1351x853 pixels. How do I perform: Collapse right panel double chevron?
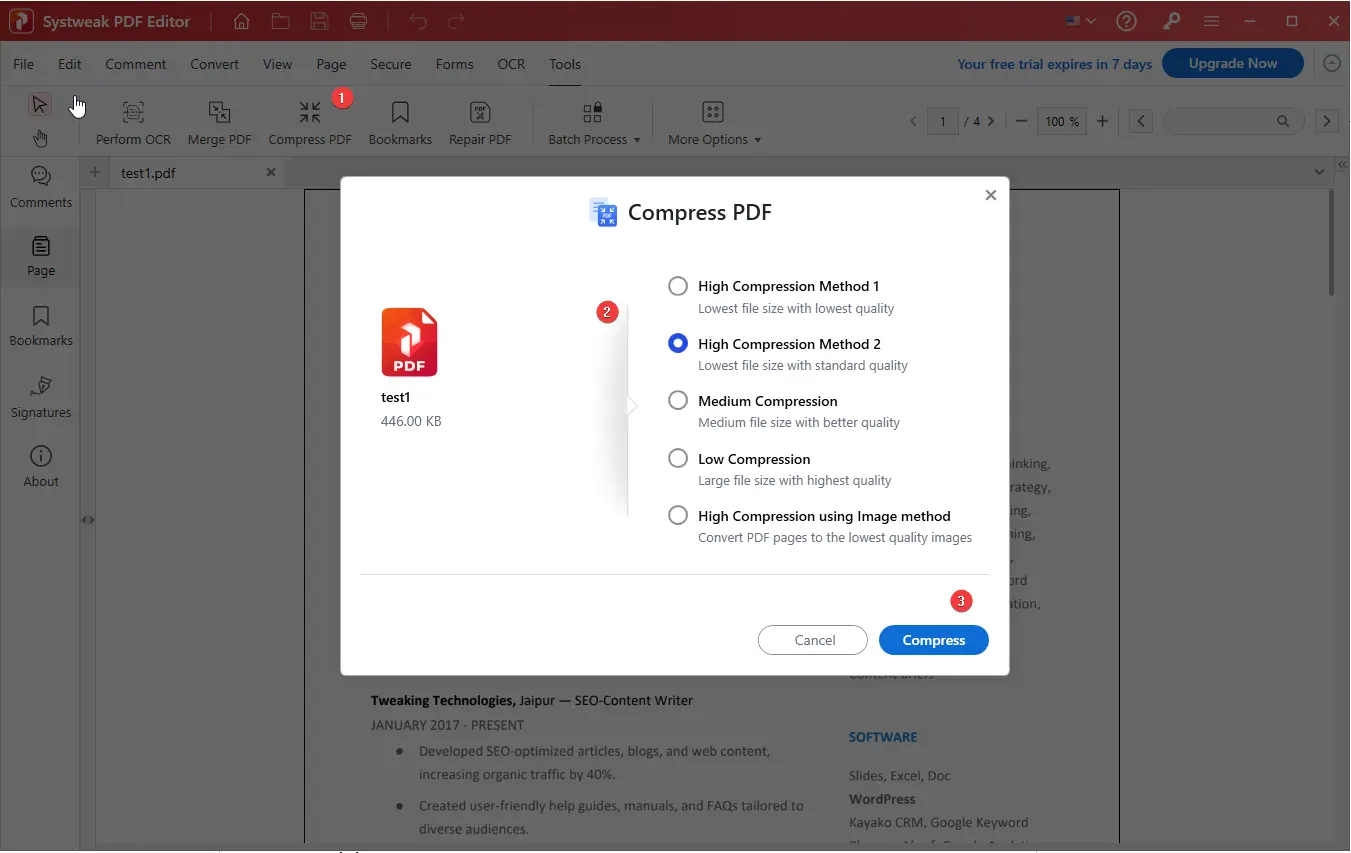[1342, 164]
